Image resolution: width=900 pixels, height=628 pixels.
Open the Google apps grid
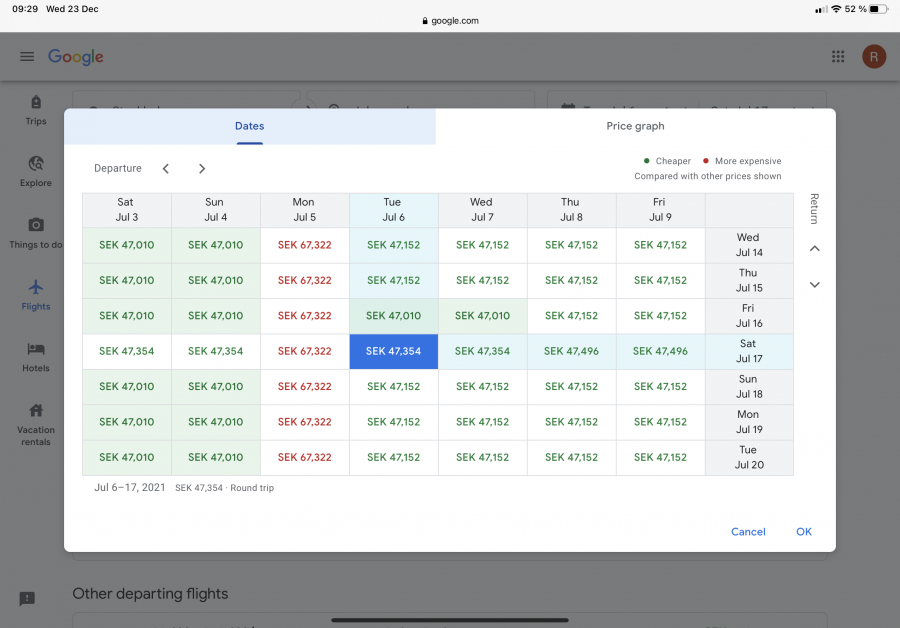click(x=838, y=57)
